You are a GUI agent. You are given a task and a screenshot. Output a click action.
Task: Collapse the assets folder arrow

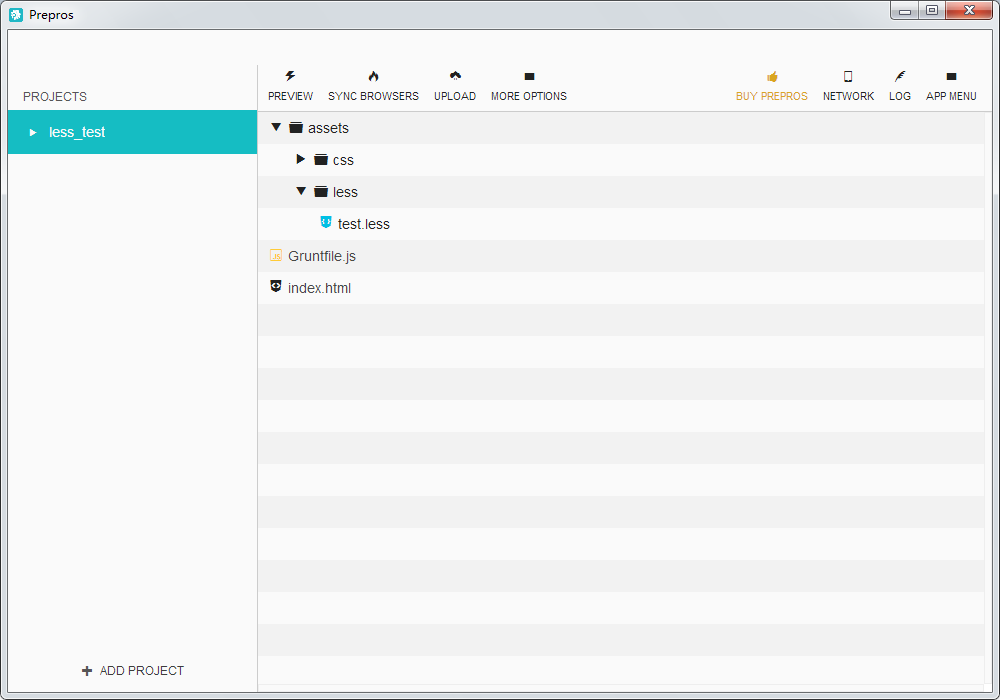tap(276, 128)
